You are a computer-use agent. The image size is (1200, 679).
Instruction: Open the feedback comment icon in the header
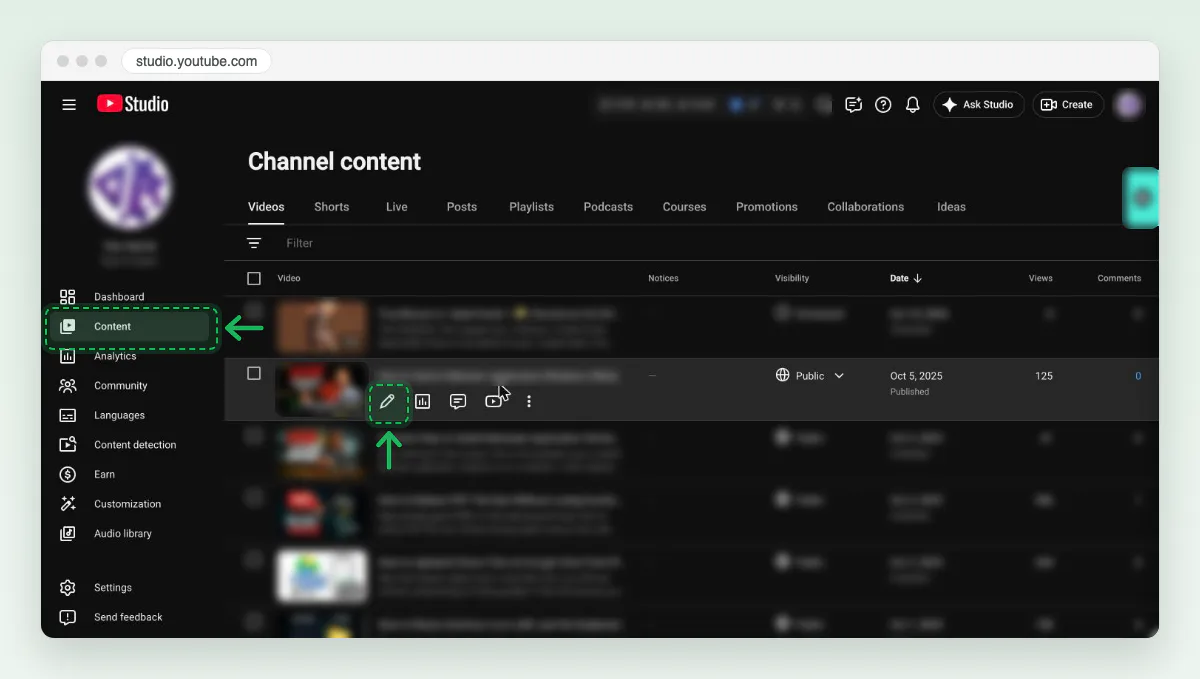853,104
